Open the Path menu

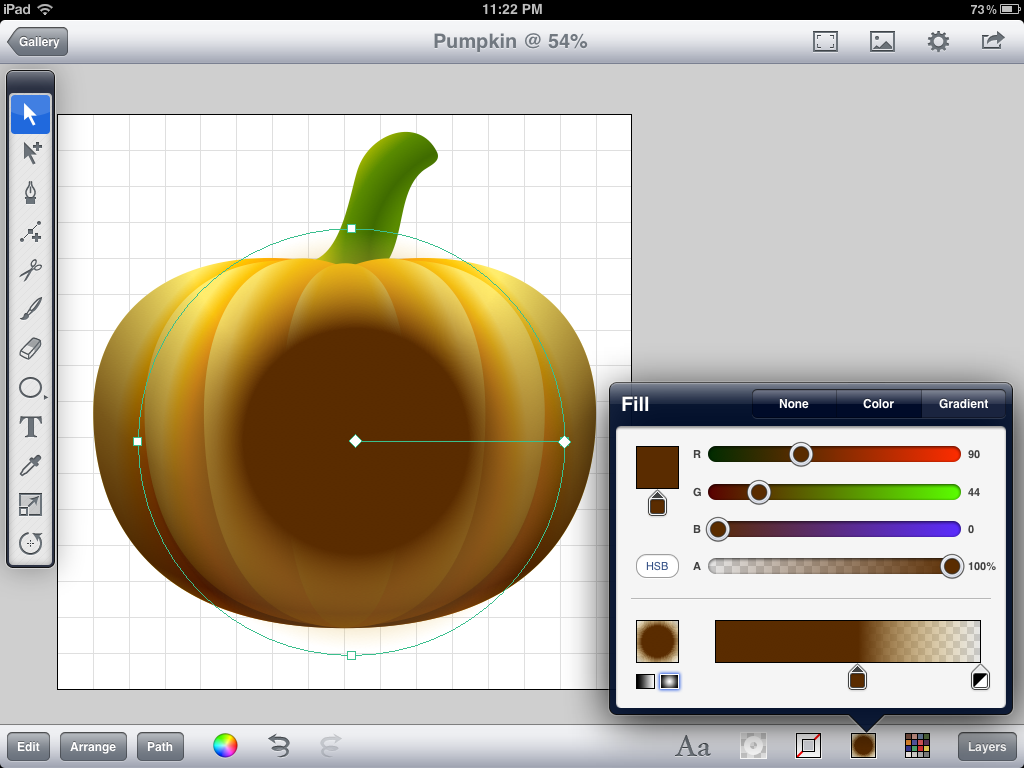pos(160,746)
